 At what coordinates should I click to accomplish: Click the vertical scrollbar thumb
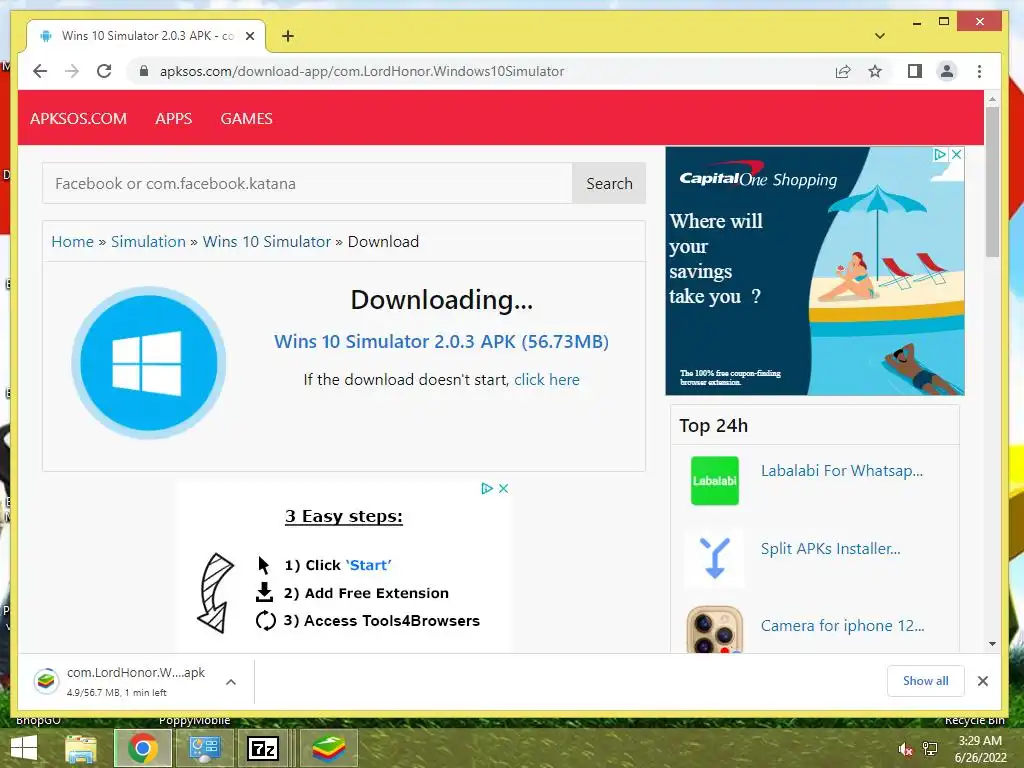992,182
